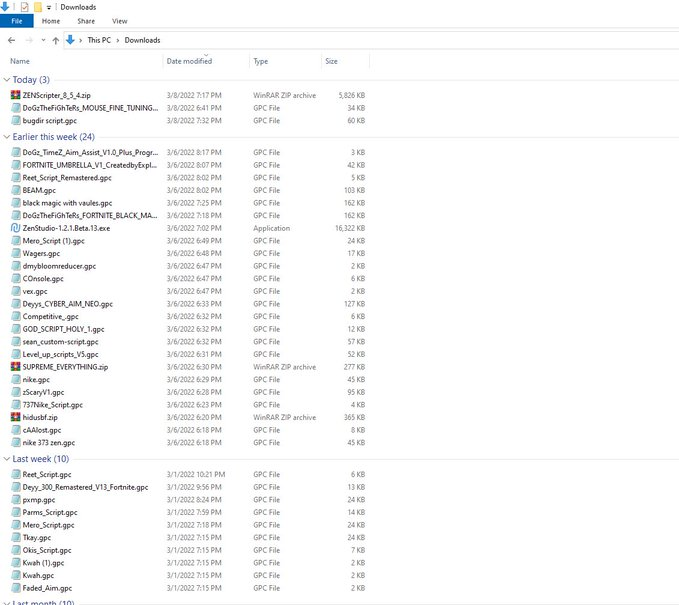The image size is (679, 605).
Task: Click the hidusbf.zip archive icon
Action: 16,417
